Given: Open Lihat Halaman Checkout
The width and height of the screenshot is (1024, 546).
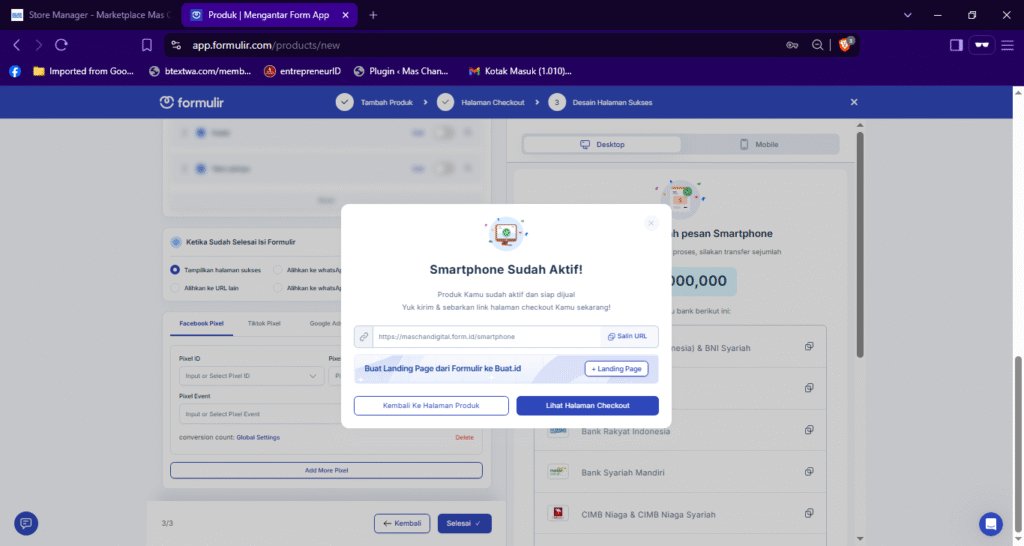Looking at the screenshot, I should pos(587,406).
